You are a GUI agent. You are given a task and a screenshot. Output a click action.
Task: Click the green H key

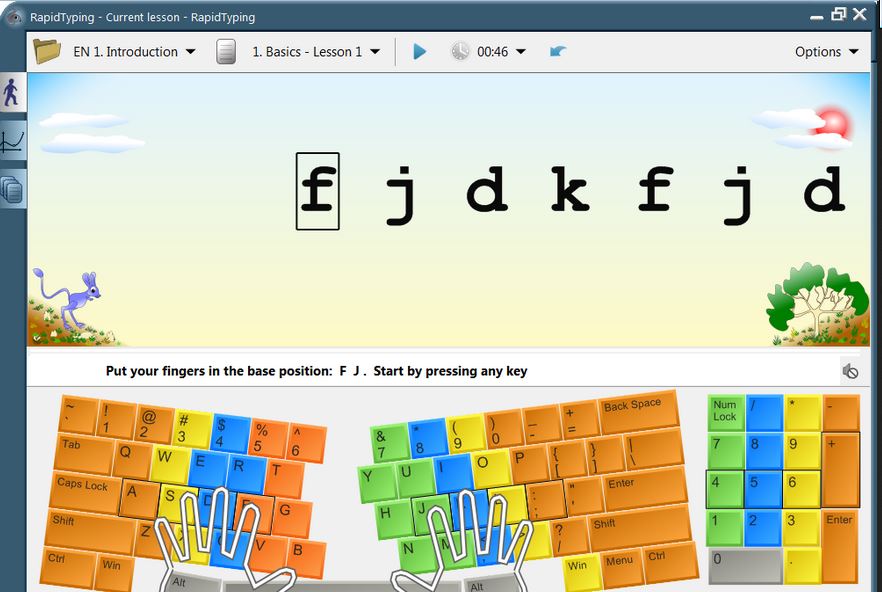point(394,518)
